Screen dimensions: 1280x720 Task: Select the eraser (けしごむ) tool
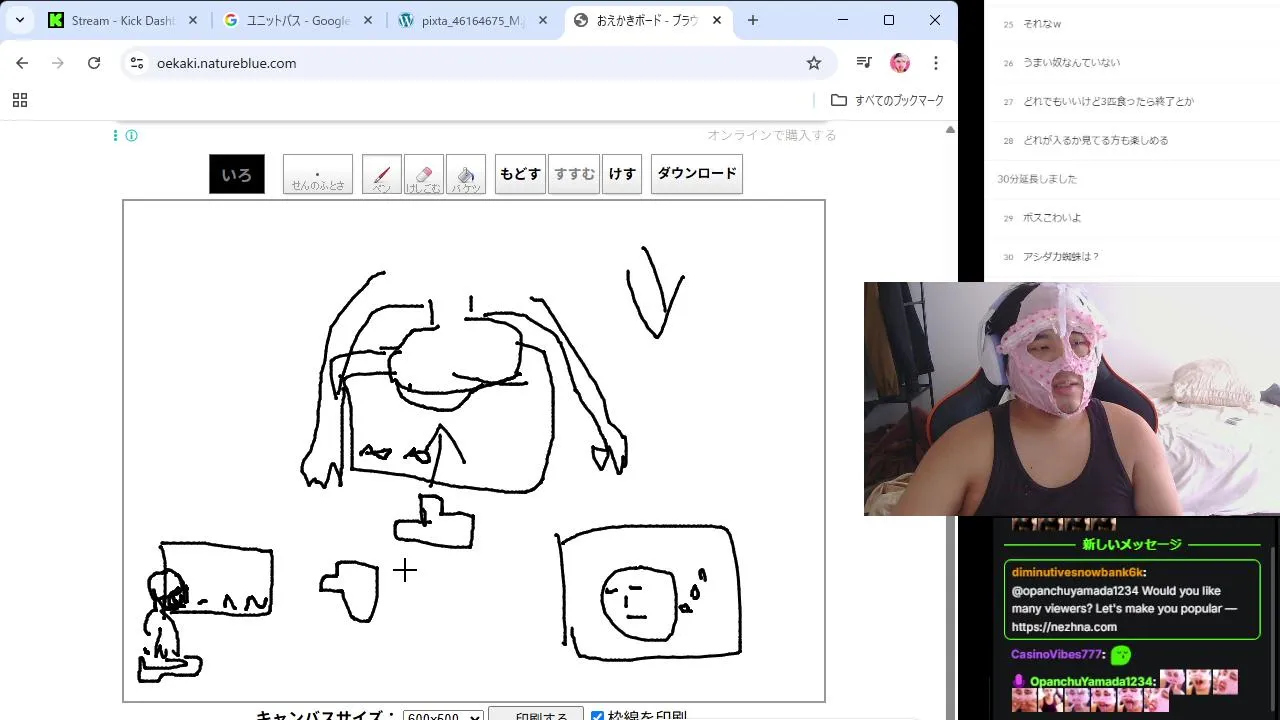pyautogui.click(x=423, y=174)
